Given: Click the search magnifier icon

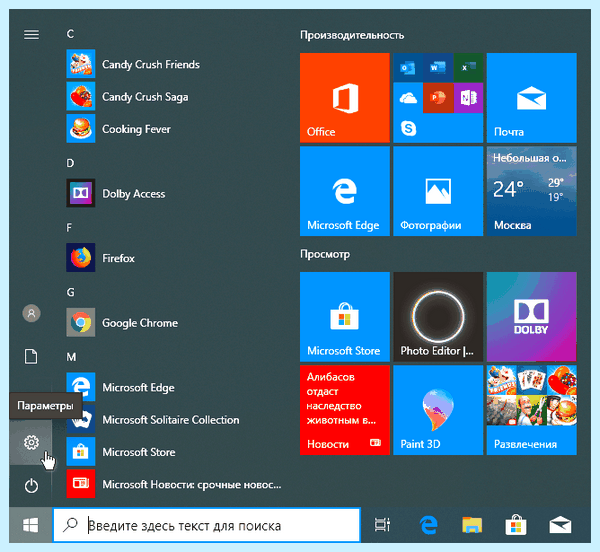Looking at the screenshot, I should click(x=70, y=525).
